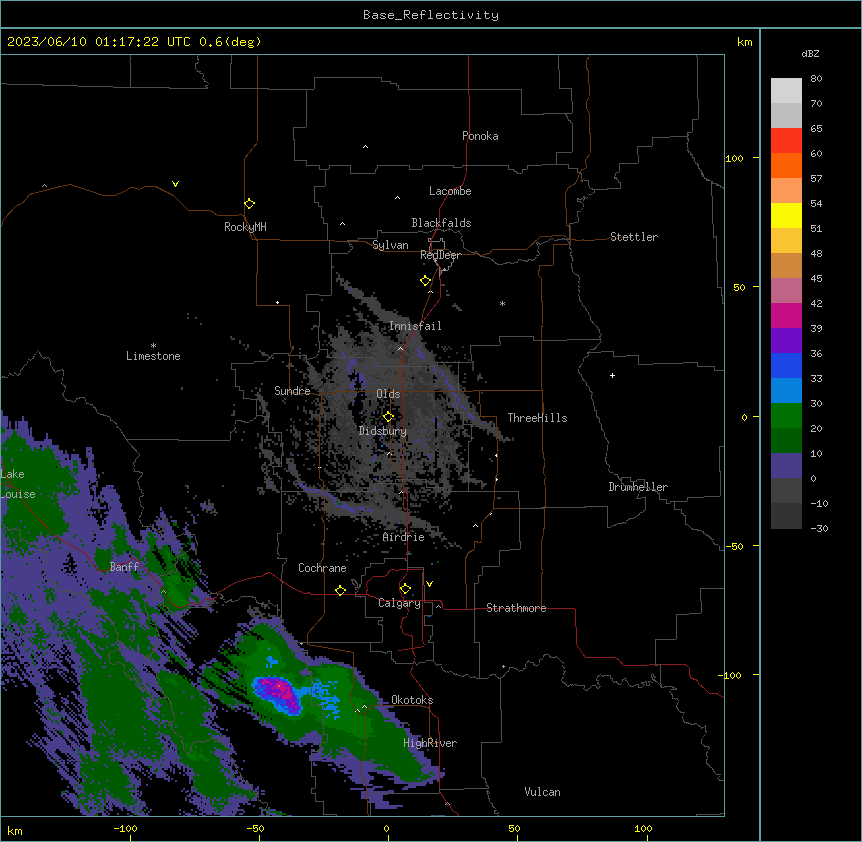The image size is (862, 842).
Task: Click the yellow marker near RockyMH
Action: [x=249, y=204]
